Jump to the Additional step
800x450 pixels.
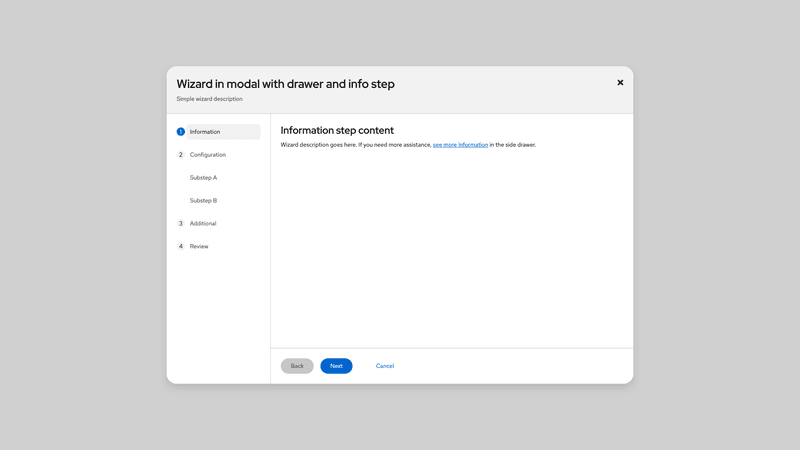point(203,224)
